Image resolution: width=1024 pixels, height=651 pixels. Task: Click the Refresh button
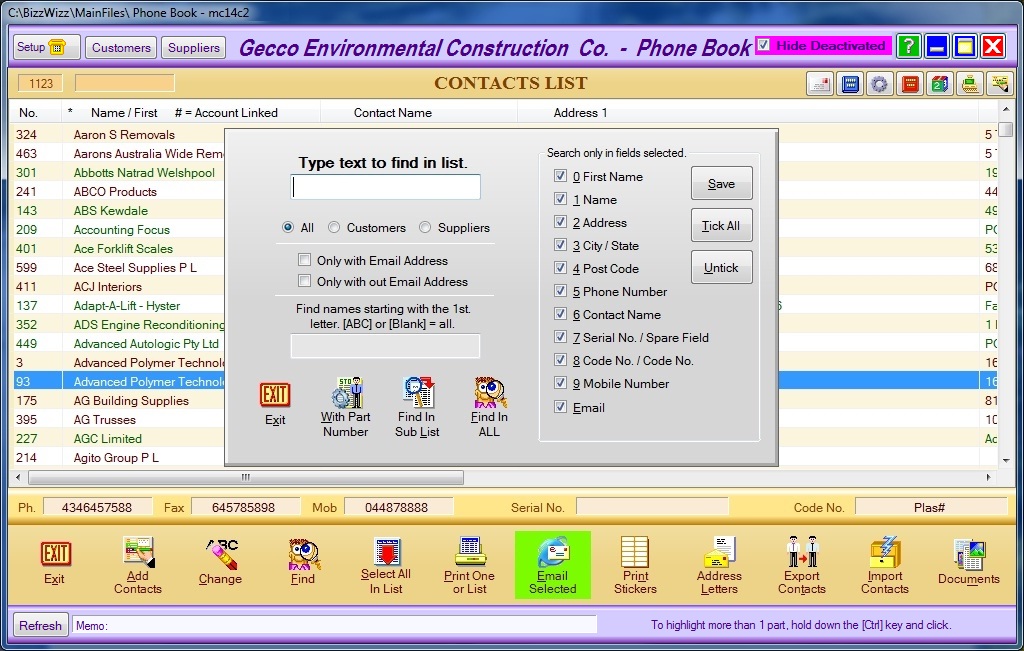coord(40,625)
